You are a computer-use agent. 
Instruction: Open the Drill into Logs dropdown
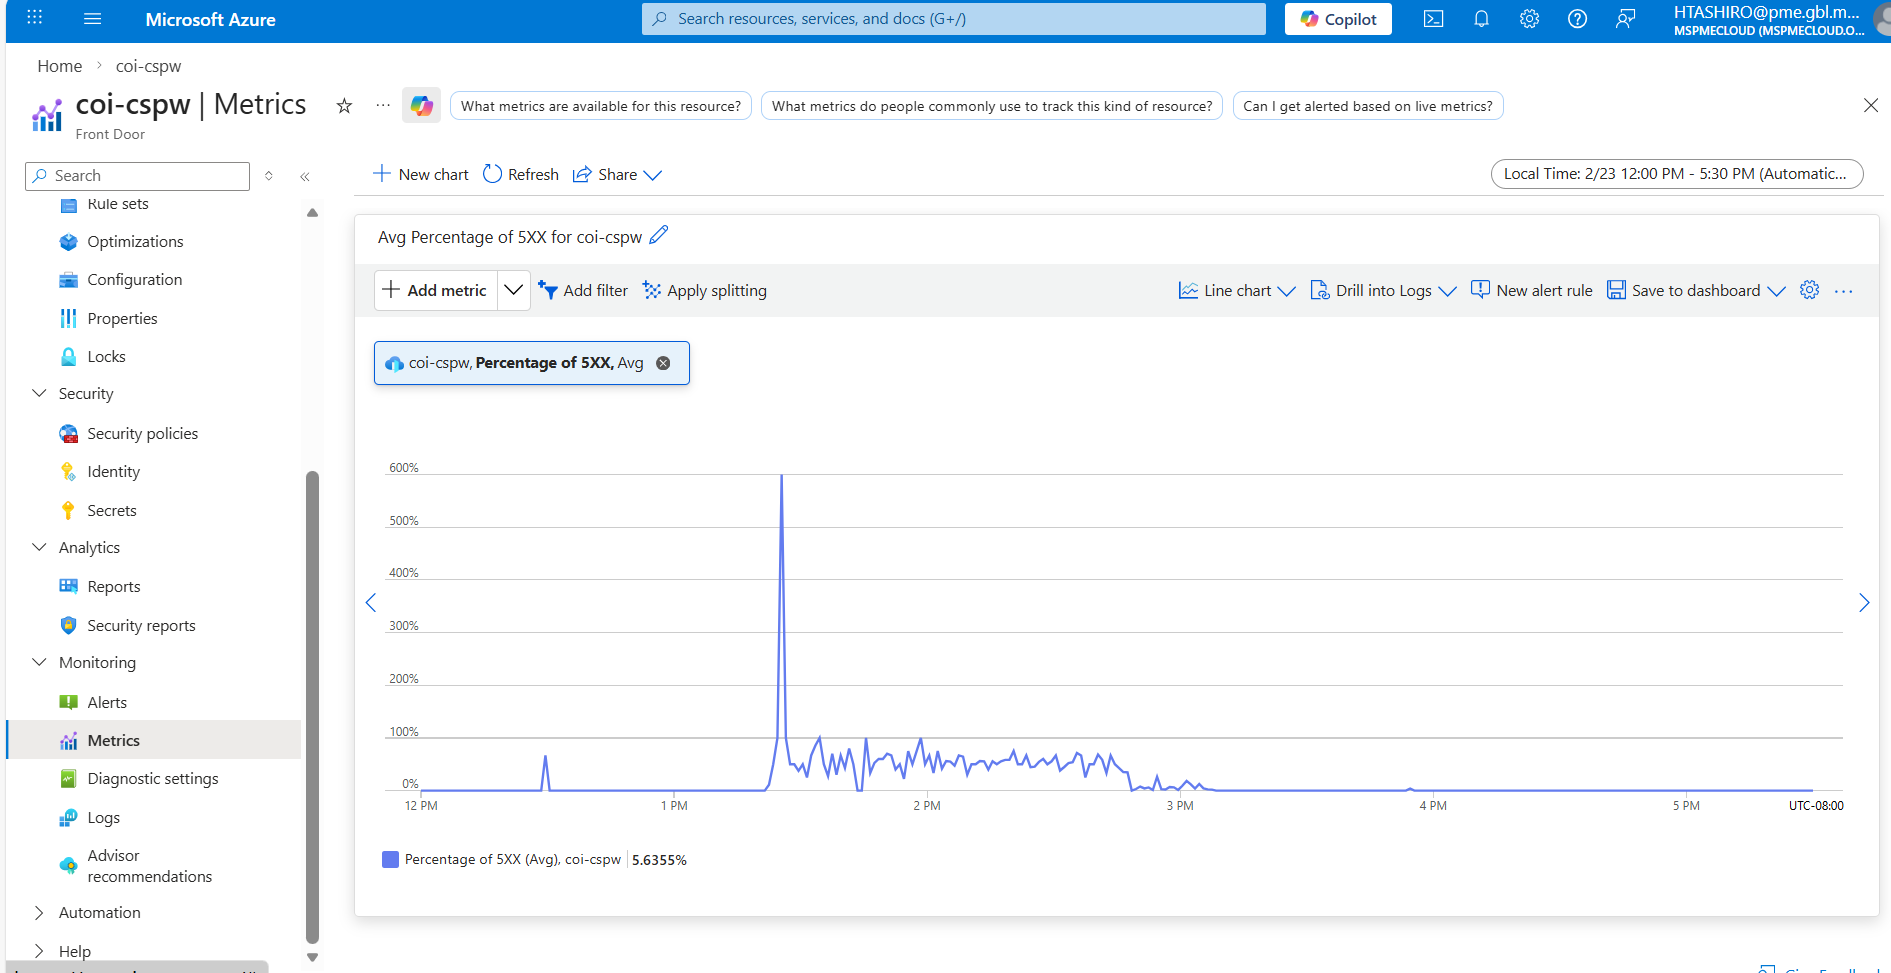(x=1384, y=290)
